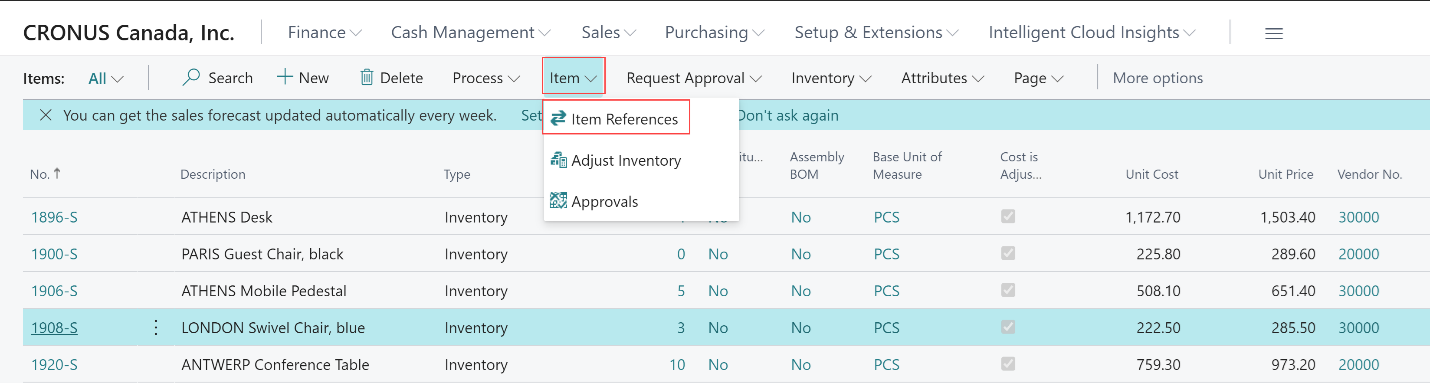Image resolution: width=1430 pixels, height=383 pixels.
Task: Click the New plus icon
Action: [285, 77]
